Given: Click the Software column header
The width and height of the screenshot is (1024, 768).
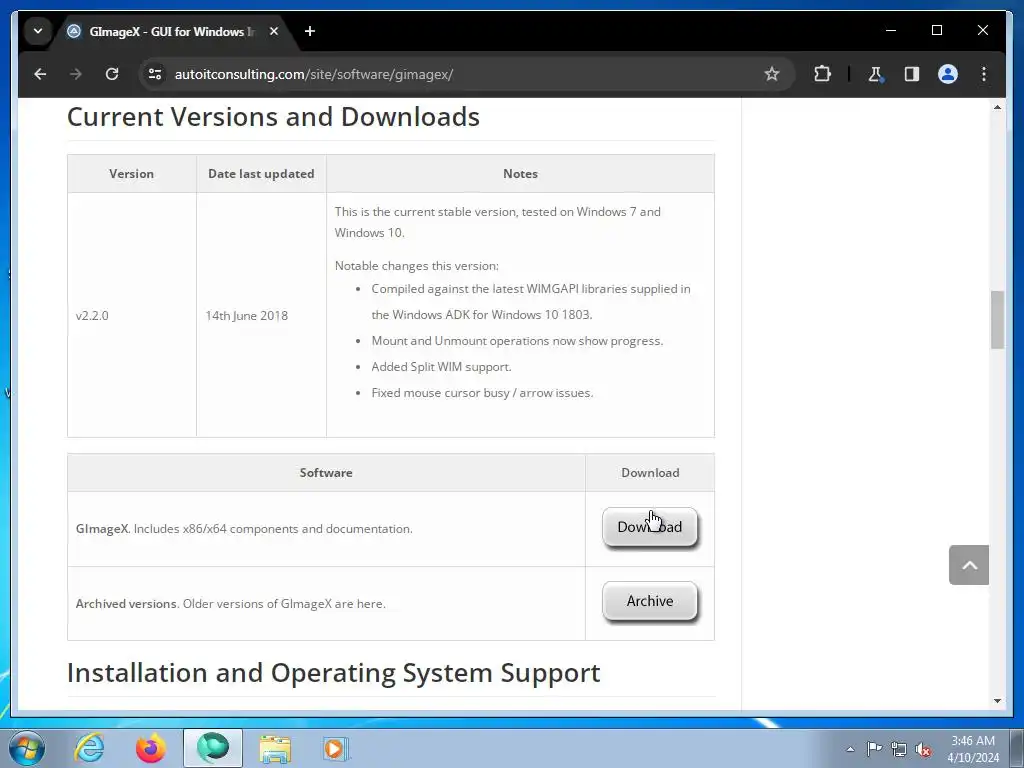Looking at the screenshot, I should 326,472.
